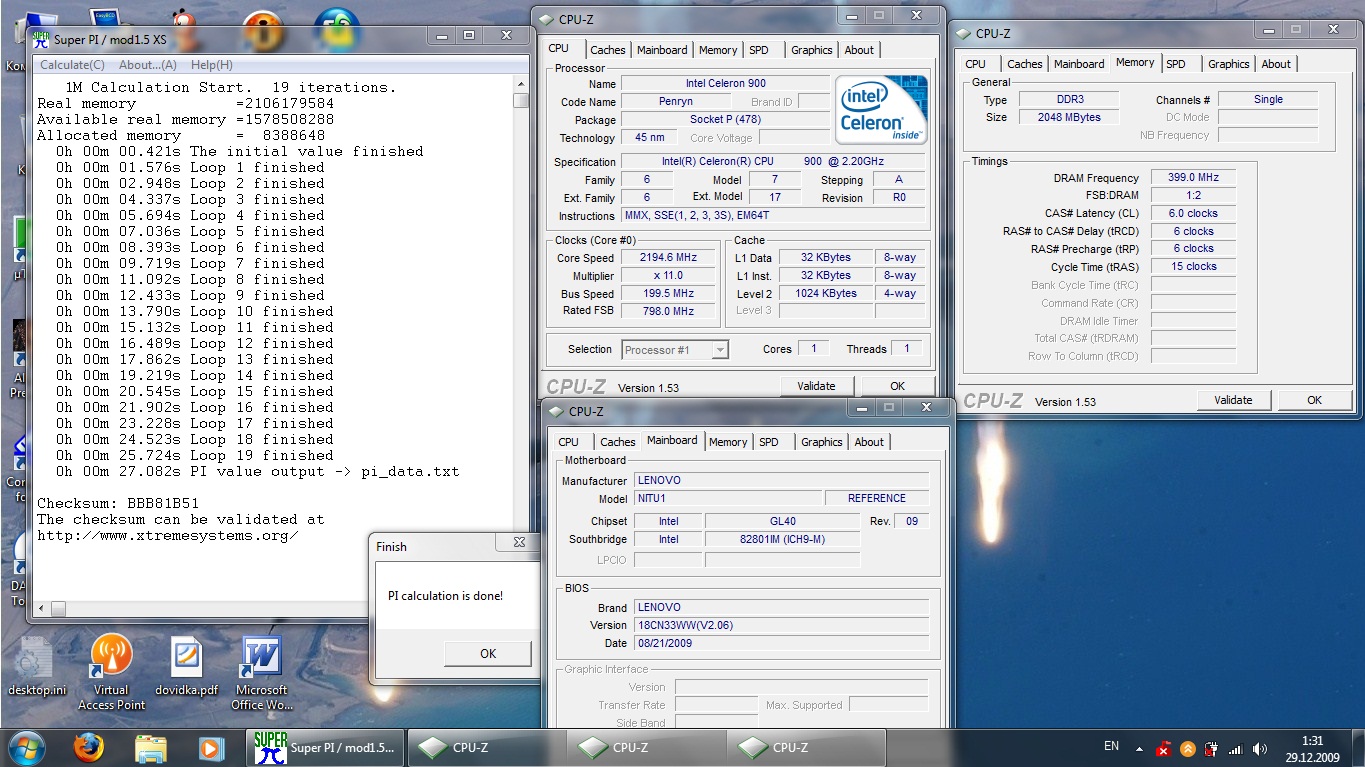Open the Help(H) menu in Super PI
This screenshot has height=767, width=1365.
(211, 65)
